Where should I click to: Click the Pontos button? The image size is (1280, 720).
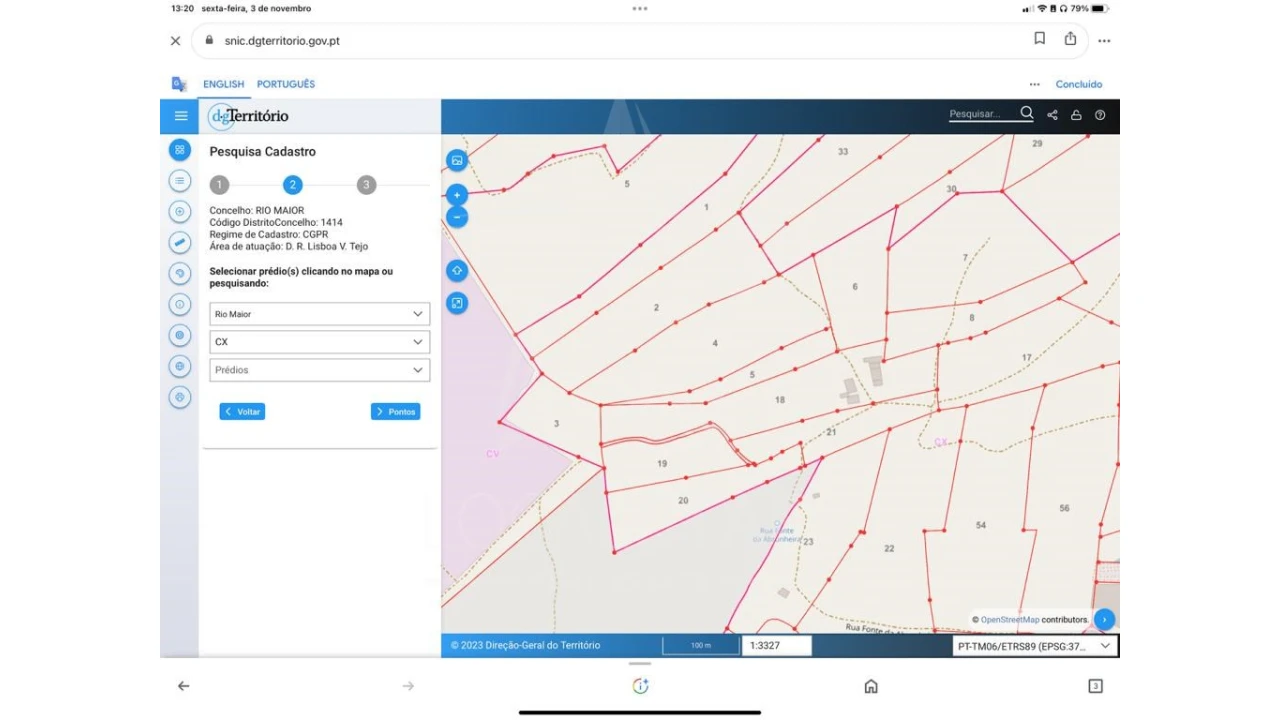pos(395,412)
